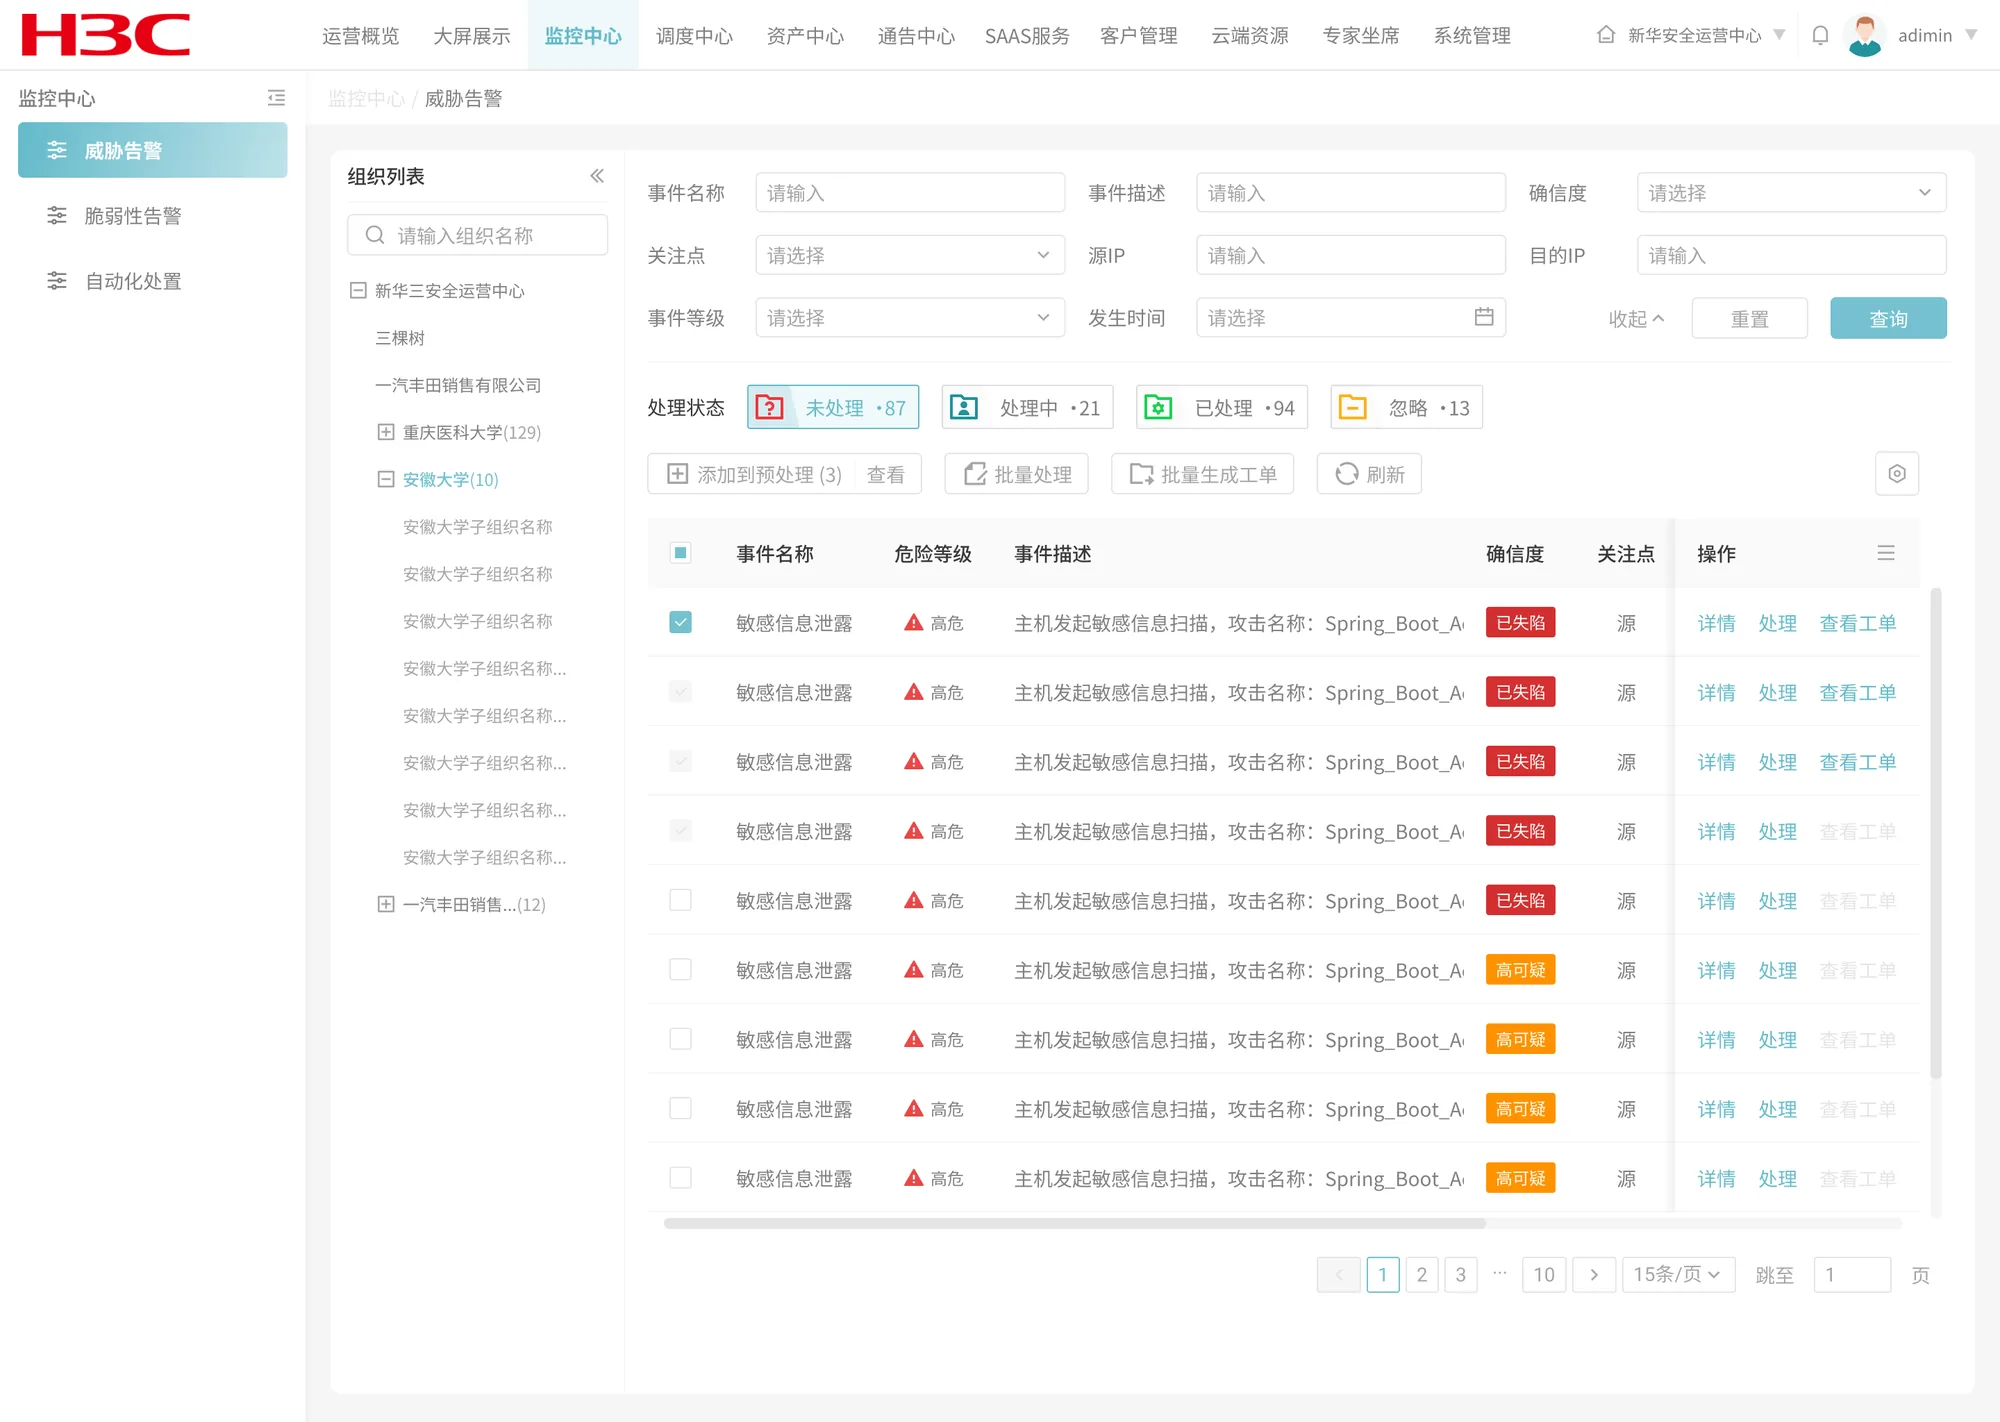Open 详情 link in first row

(1716, 623)
